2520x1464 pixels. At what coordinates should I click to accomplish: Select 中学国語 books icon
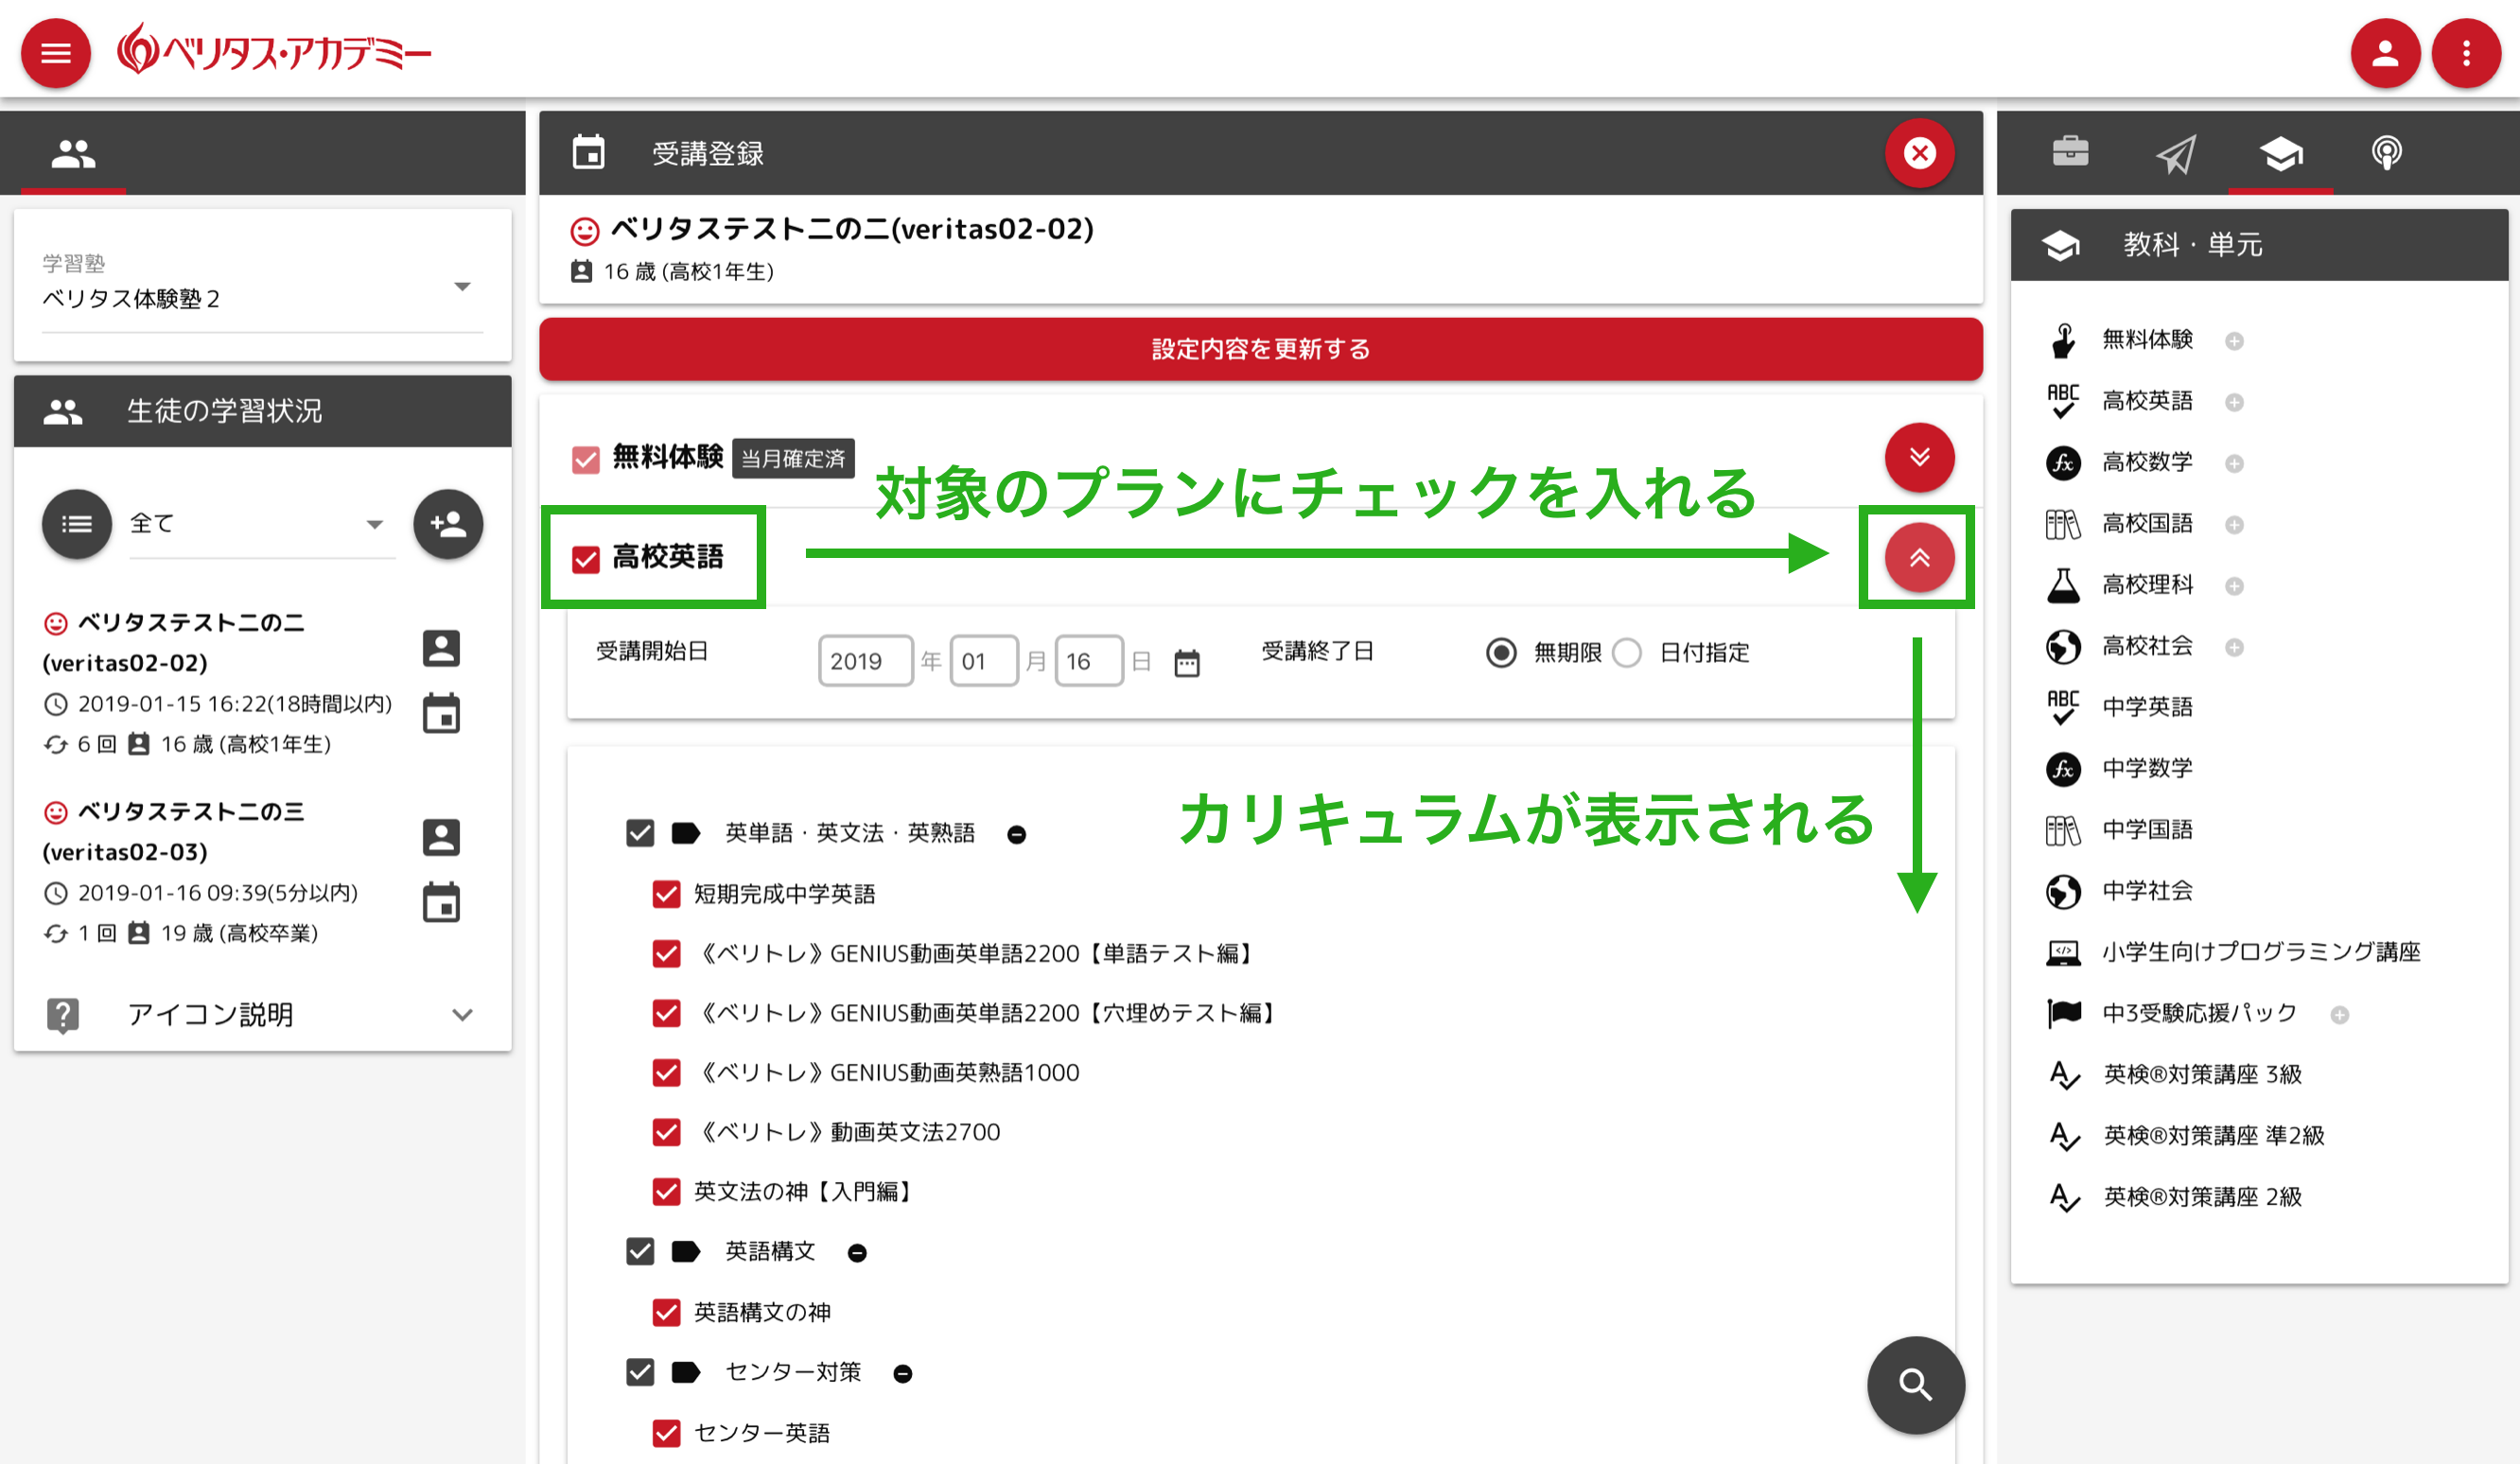pos(2062,830)
